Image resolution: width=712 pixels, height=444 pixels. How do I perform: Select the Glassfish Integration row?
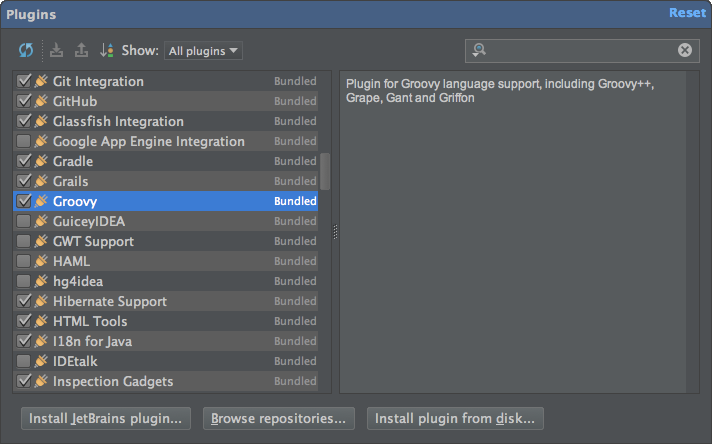[166, 121]
